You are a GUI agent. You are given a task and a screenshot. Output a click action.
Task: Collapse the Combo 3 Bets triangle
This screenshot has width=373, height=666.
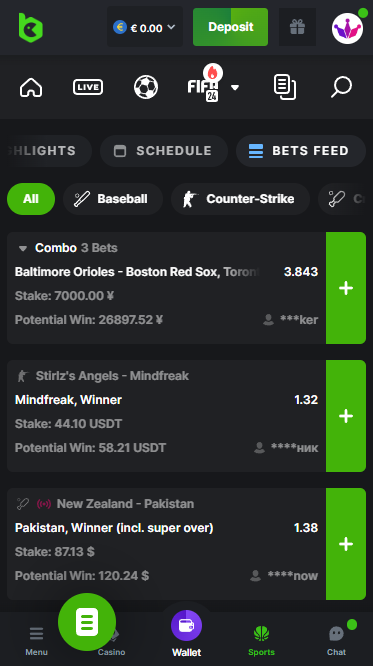[23, 248]
